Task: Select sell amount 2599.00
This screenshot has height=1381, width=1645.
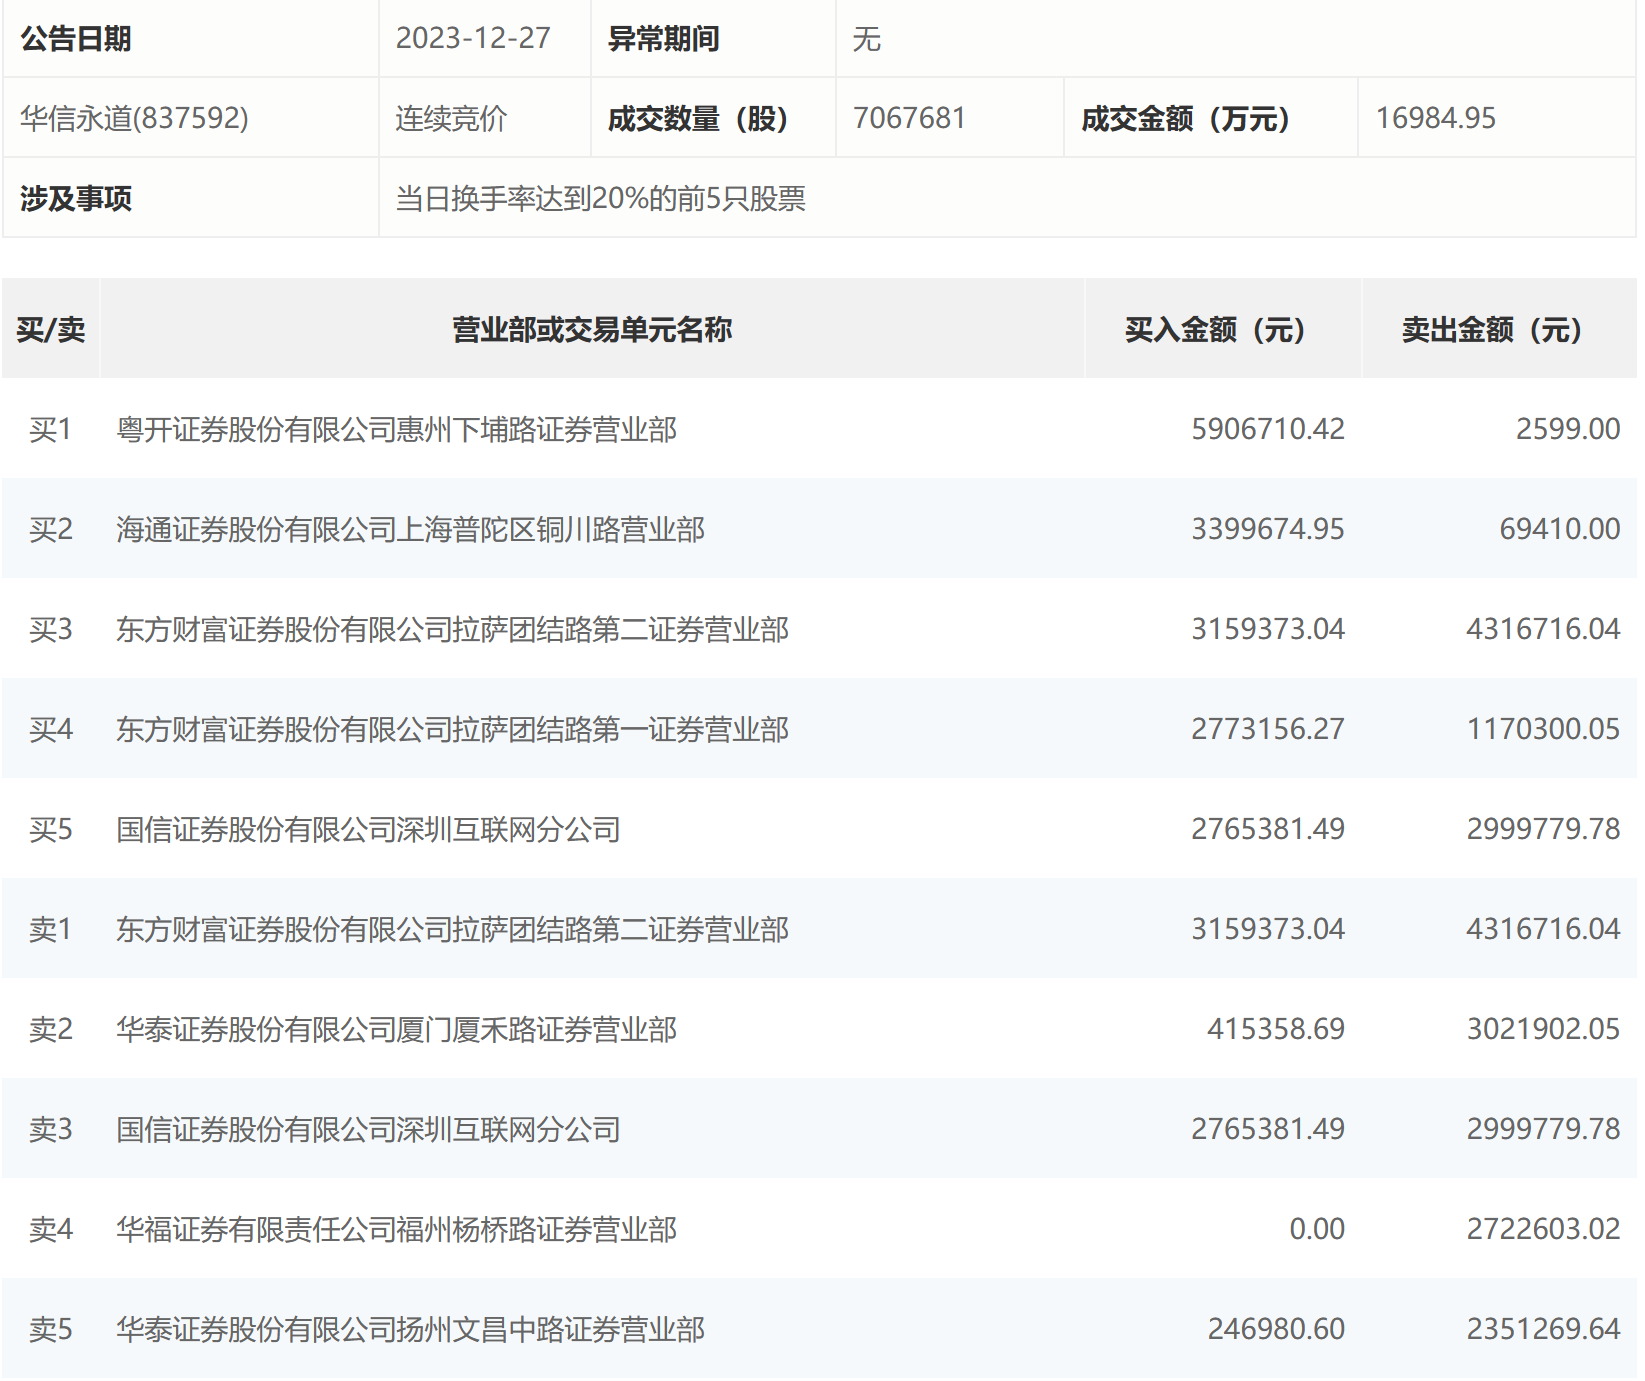Action: coord(1568,429)
